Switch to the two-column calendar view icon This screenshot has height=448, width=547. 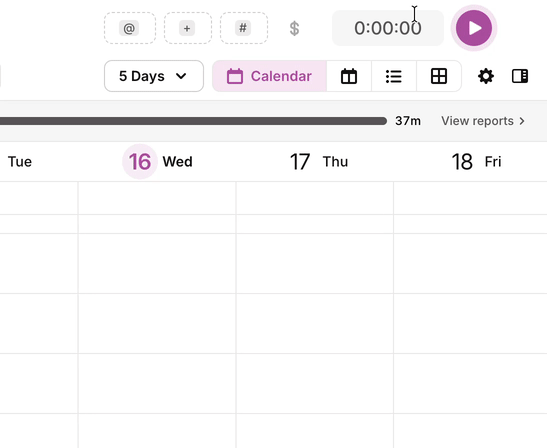pos(349,76)
